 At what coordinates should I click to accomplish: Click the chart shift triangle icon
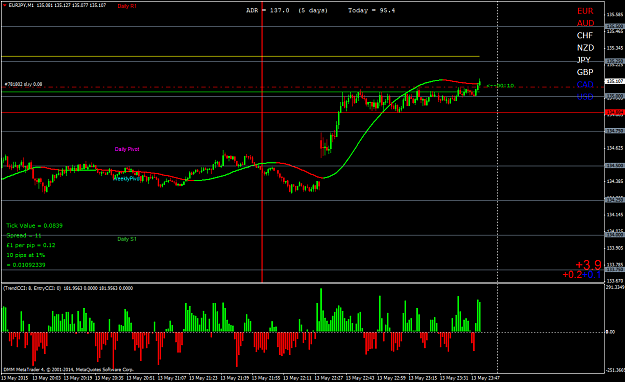(4, 5)
